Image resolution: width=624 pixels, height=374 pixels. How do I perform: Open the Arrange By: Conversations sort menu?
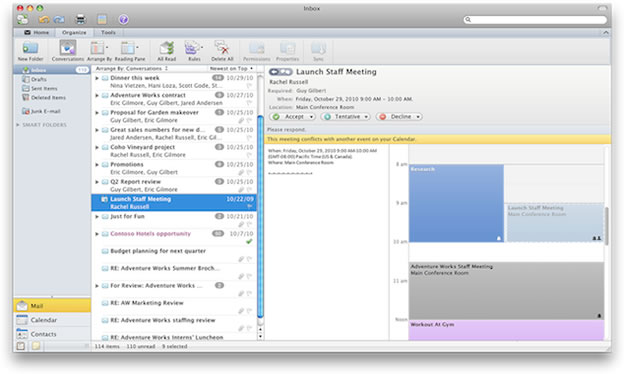132,68
